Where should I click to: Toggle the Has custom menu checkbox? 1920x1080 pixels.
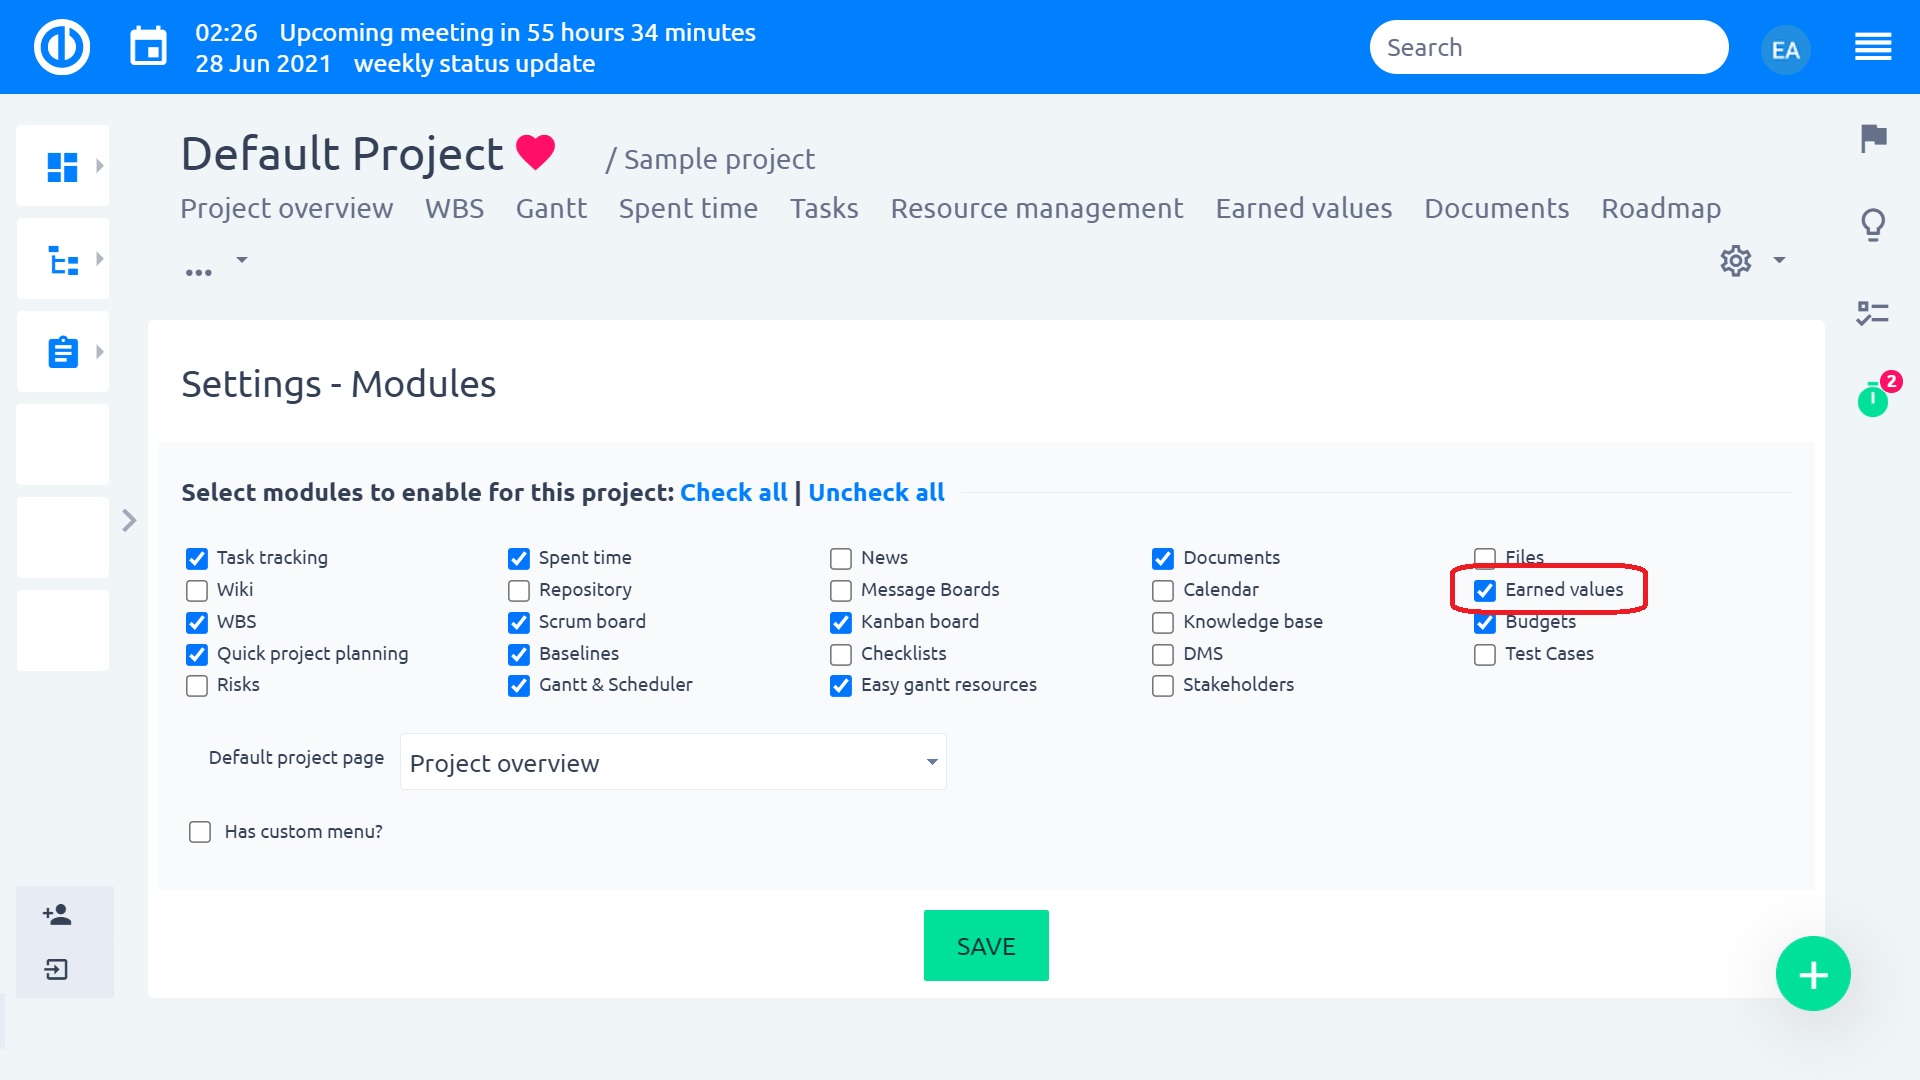point(200,832)
